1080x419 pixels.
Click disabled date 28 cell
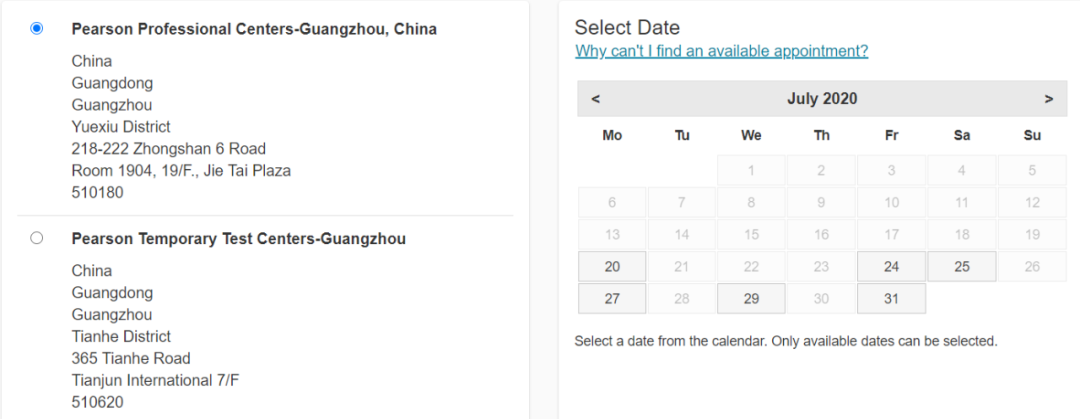[x=682, y=299]
